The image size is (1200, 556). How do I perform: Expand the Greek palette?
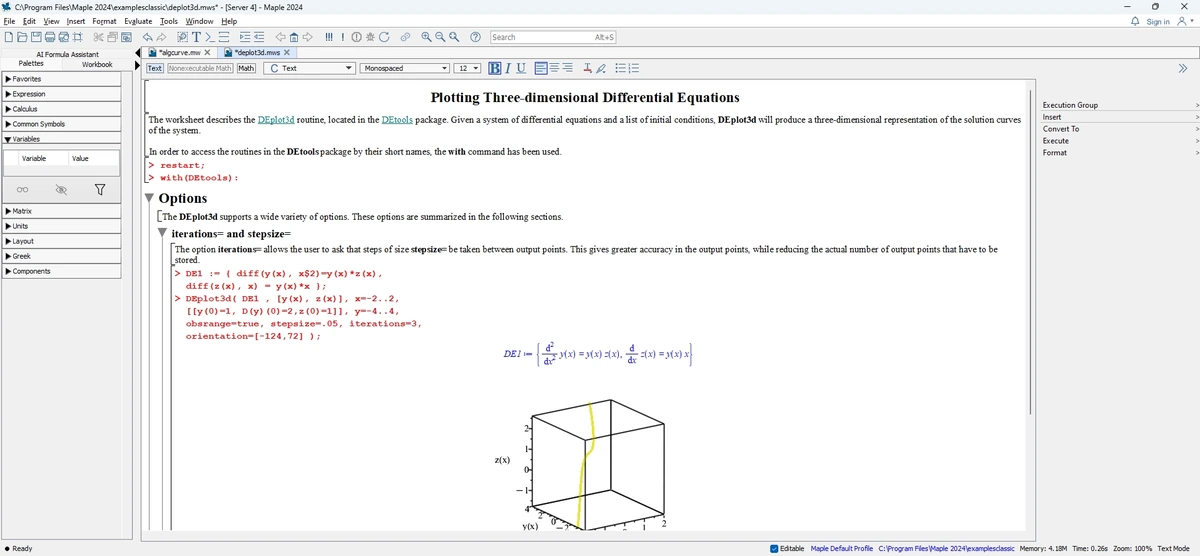click(61, 256)
